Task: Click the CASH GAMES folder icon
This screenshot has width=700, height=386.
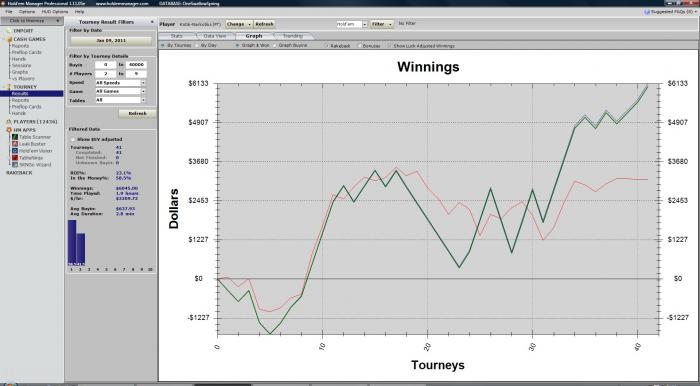Action: pyautogui.click(x=9, y=39)
